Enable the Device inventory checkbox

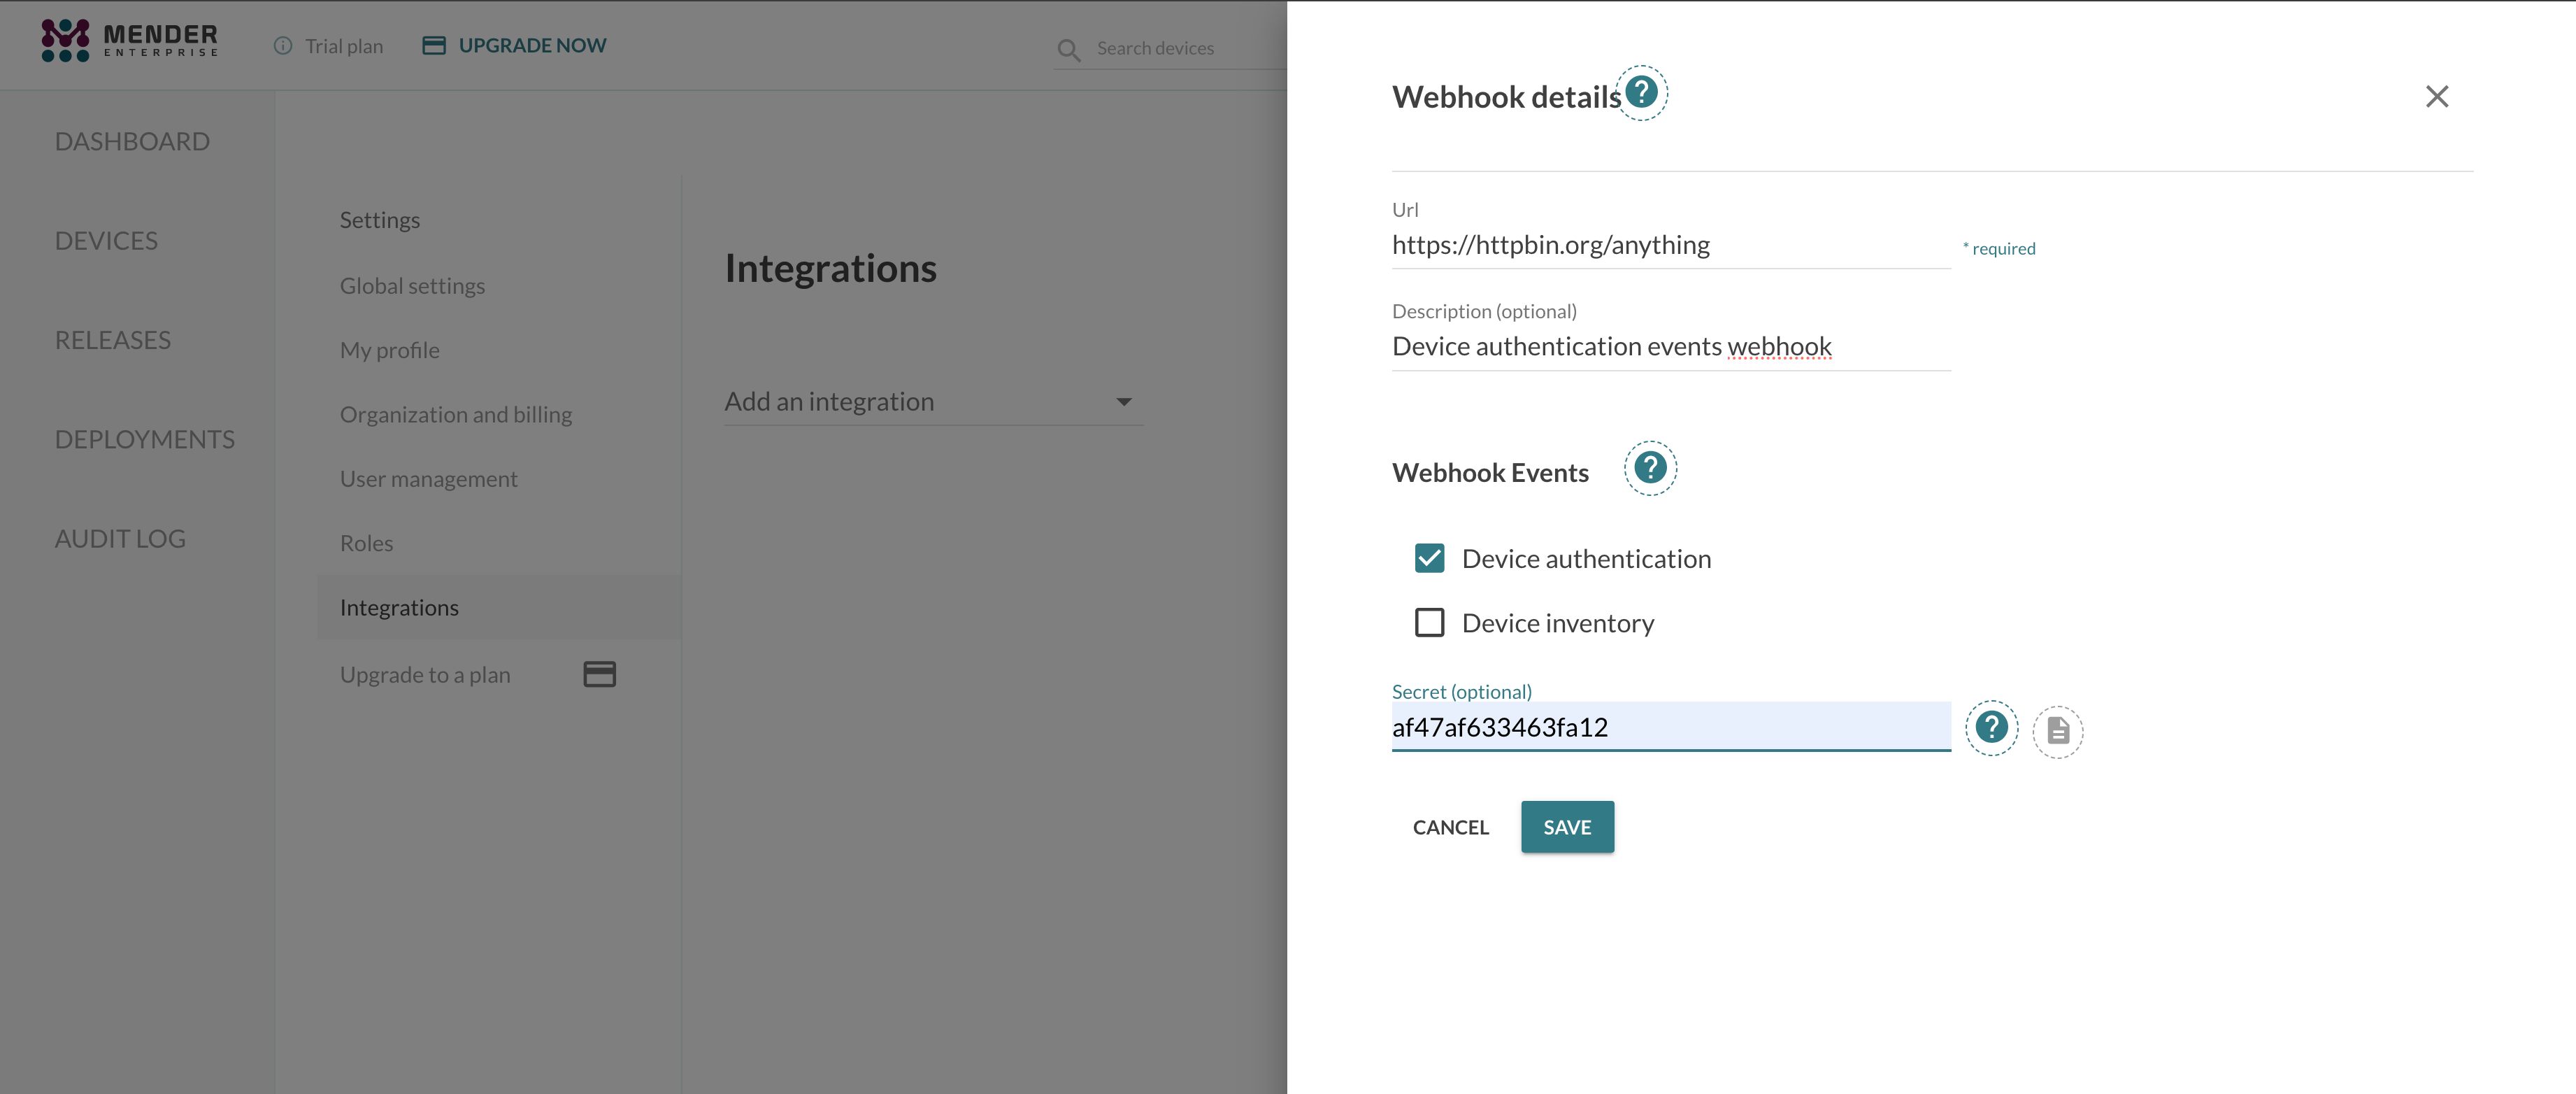click(x=1429, y=623)
